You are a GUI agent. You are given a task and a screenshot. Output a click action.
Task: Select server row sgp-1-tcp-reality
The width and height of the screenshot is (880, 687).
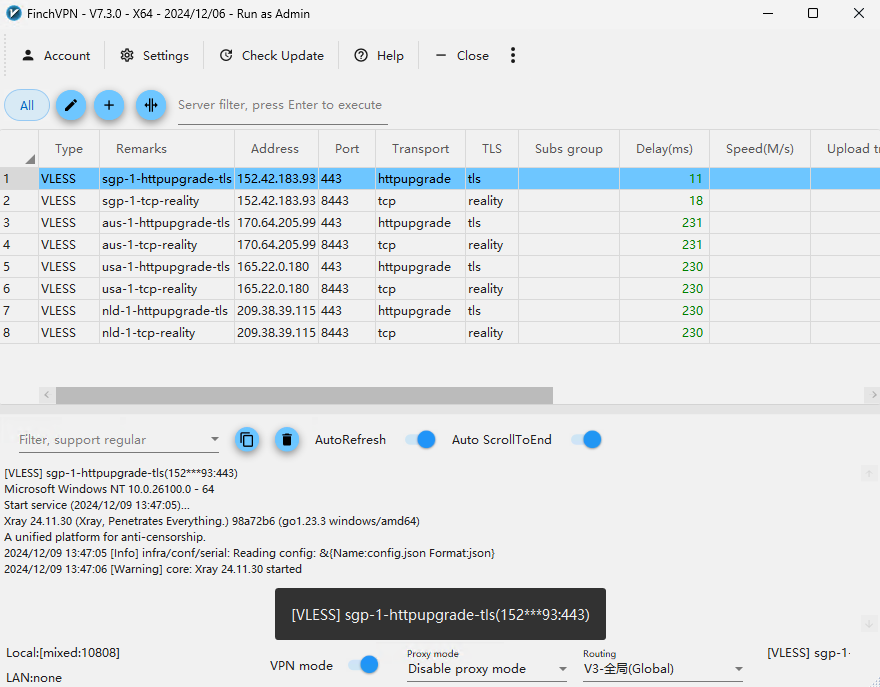point(440,201)
